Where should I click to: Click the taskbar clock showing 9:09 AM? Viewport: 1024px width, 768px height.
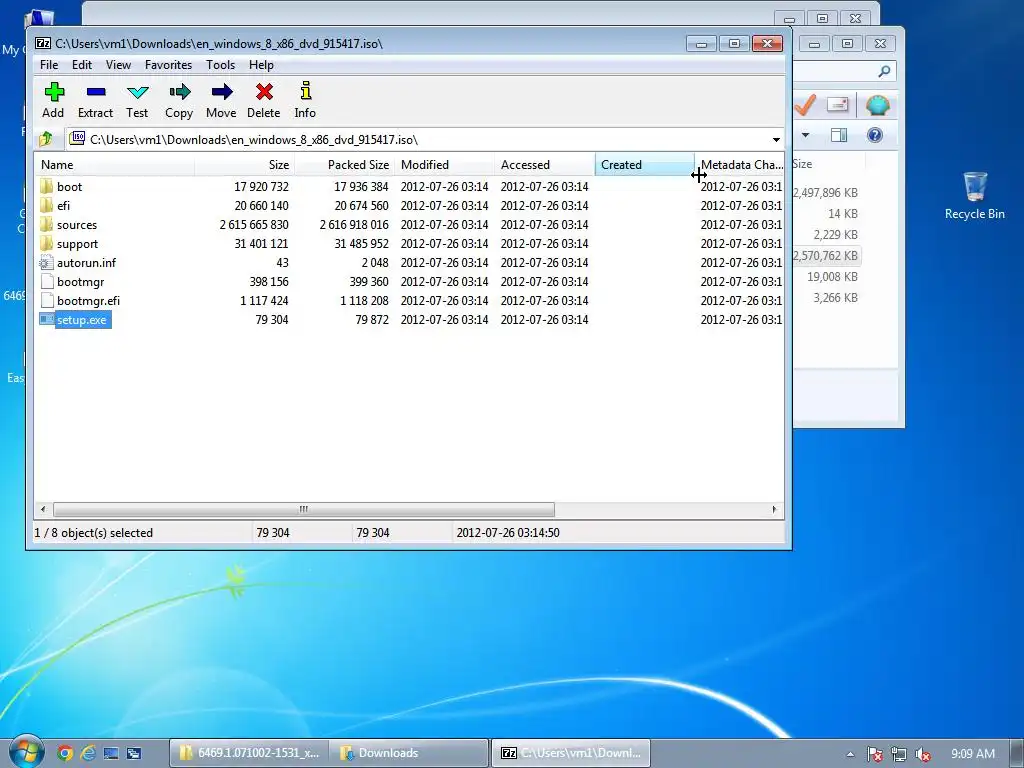pos(972,754)
